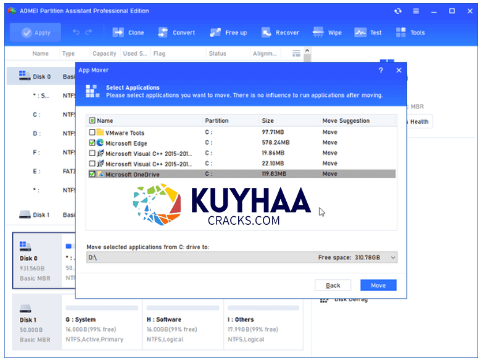Click the scroll-up arrow of partition list

(x=307, y=51)
